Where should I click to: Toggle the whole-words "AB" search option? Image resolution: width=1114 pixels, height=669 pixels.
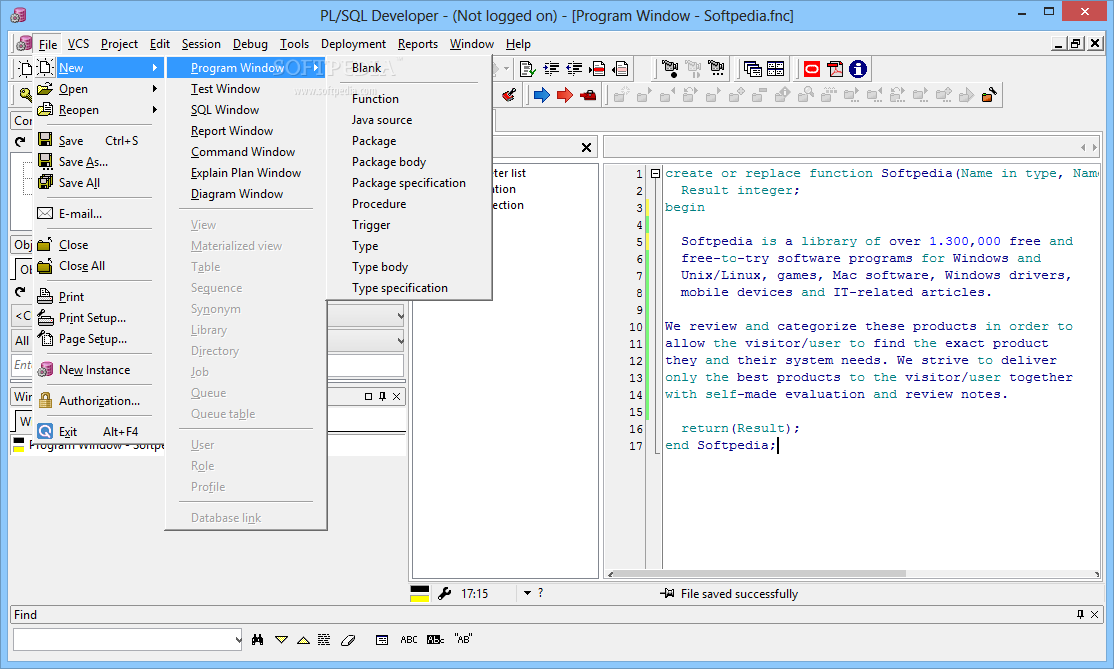tap(463, 639)
